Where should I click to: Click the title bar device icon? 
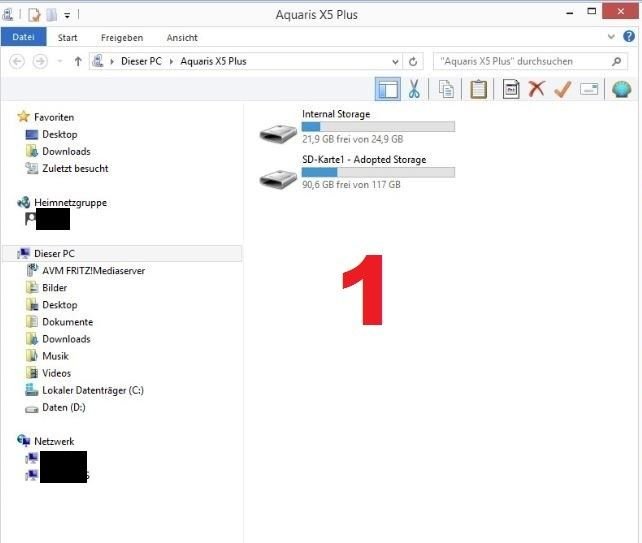[x=8, y=15]
